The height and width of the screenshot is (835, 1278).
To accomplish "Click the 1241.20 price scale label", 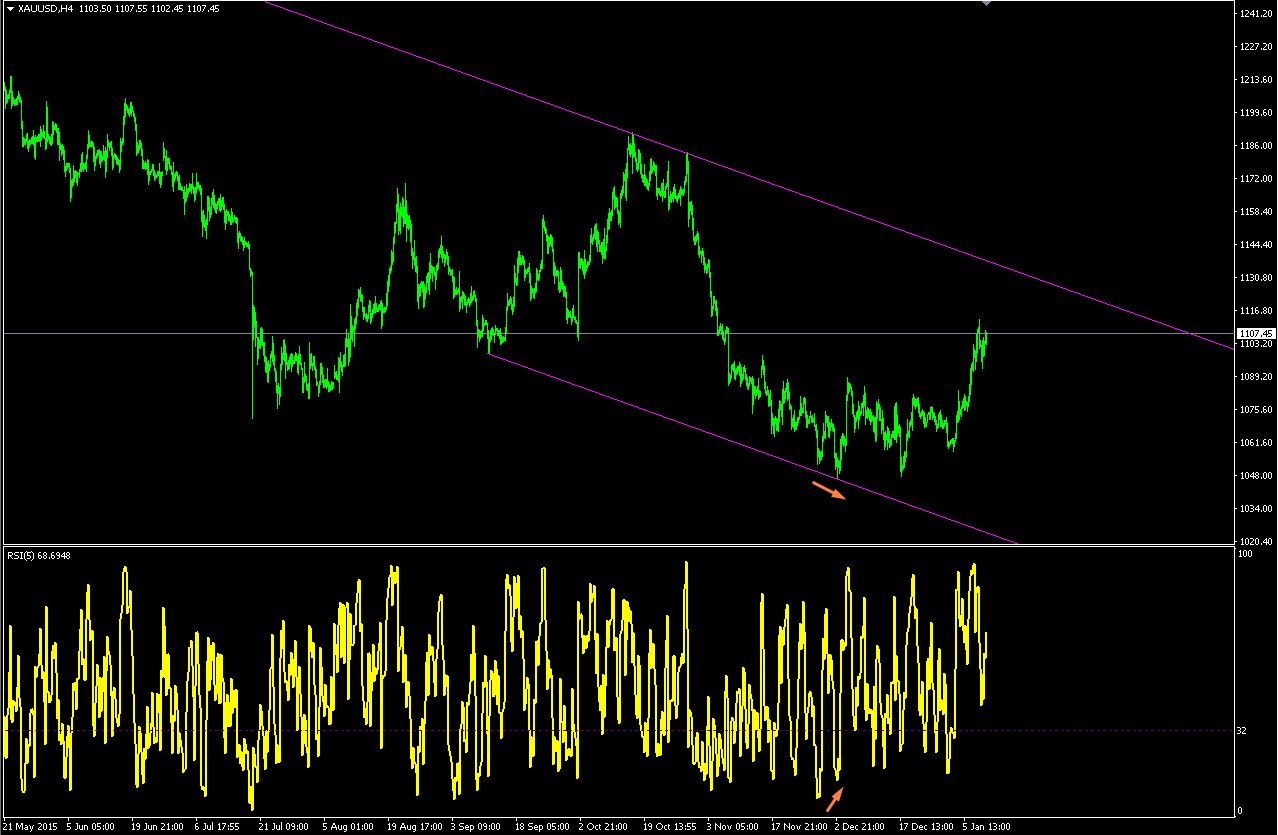I will [1255, 14].
